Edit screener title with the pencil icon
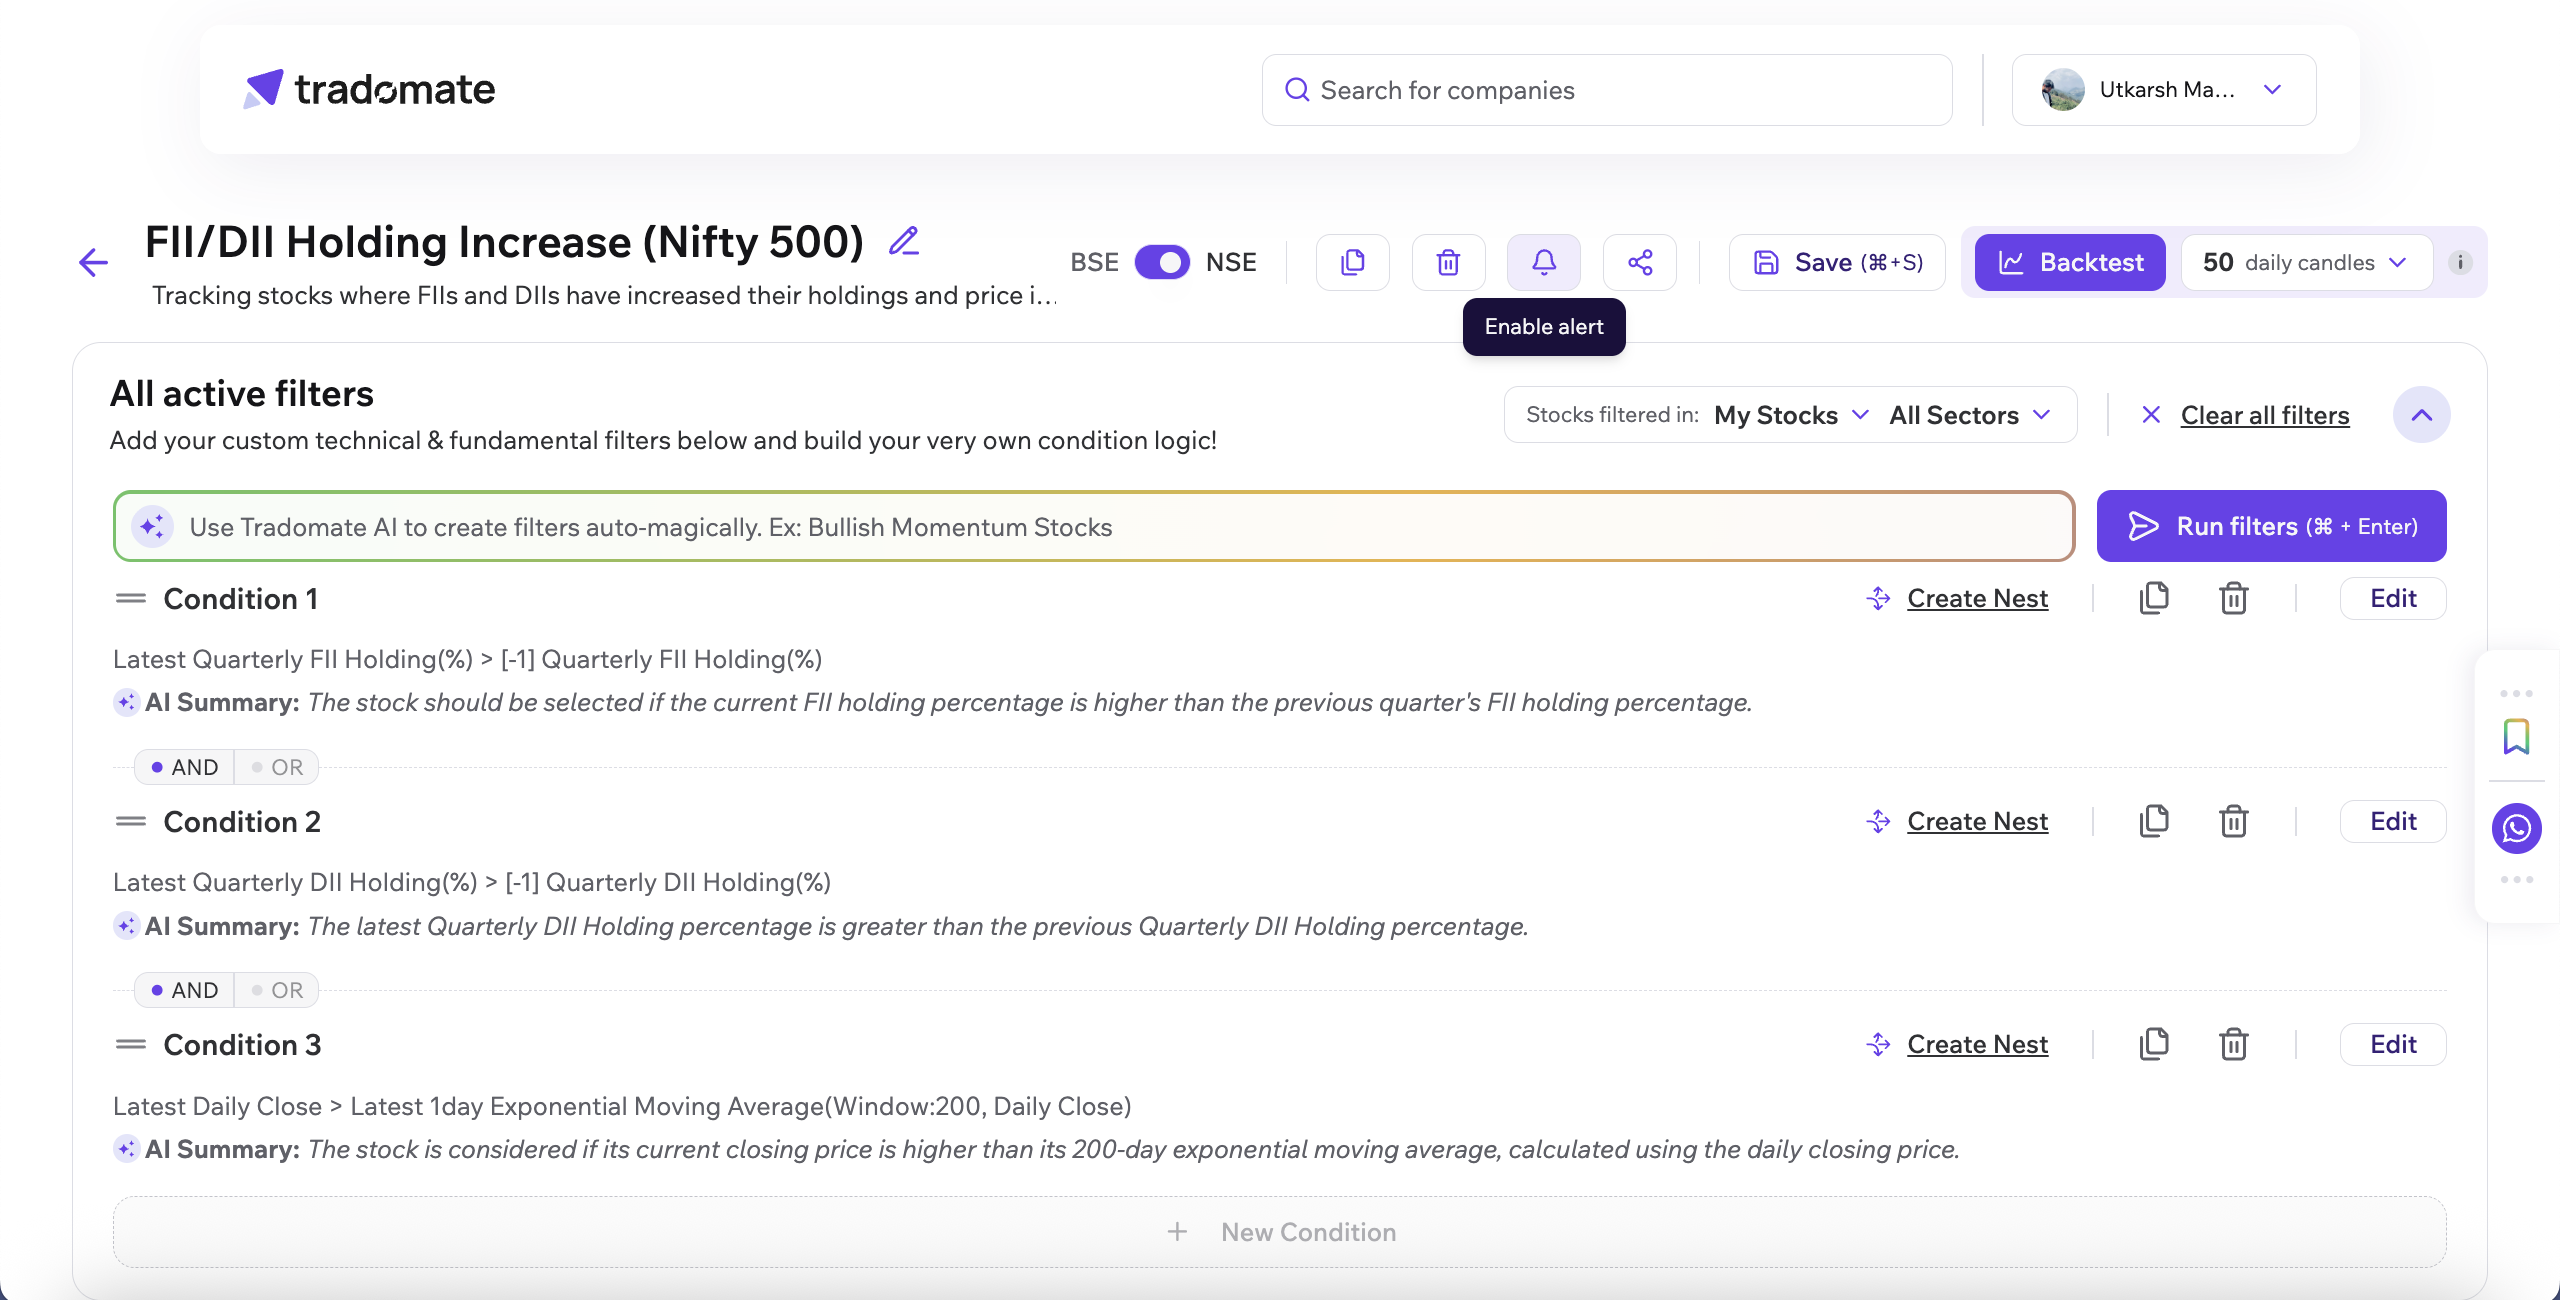Screen dimensions: 2560x1300 tap(904, 241)
